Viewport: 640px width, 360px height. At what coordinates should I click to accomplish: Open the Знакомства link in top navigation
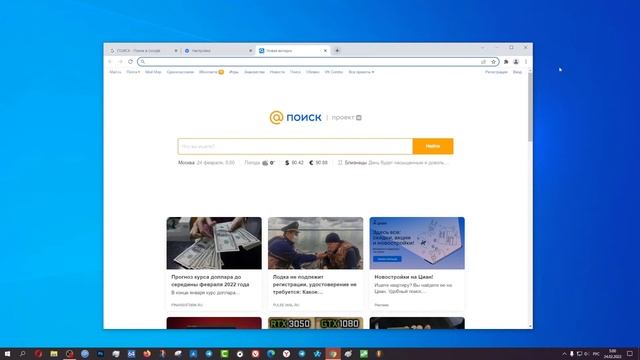[254, 72]
